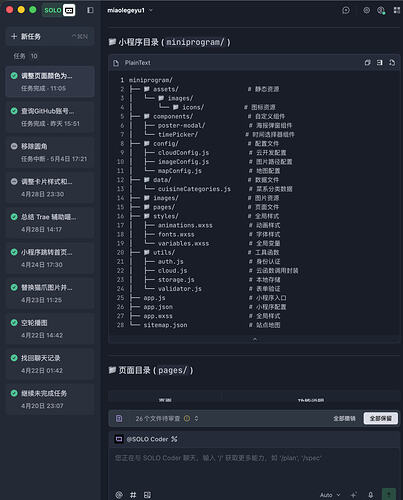Click the animations.wxss line in code

(185, 225)
